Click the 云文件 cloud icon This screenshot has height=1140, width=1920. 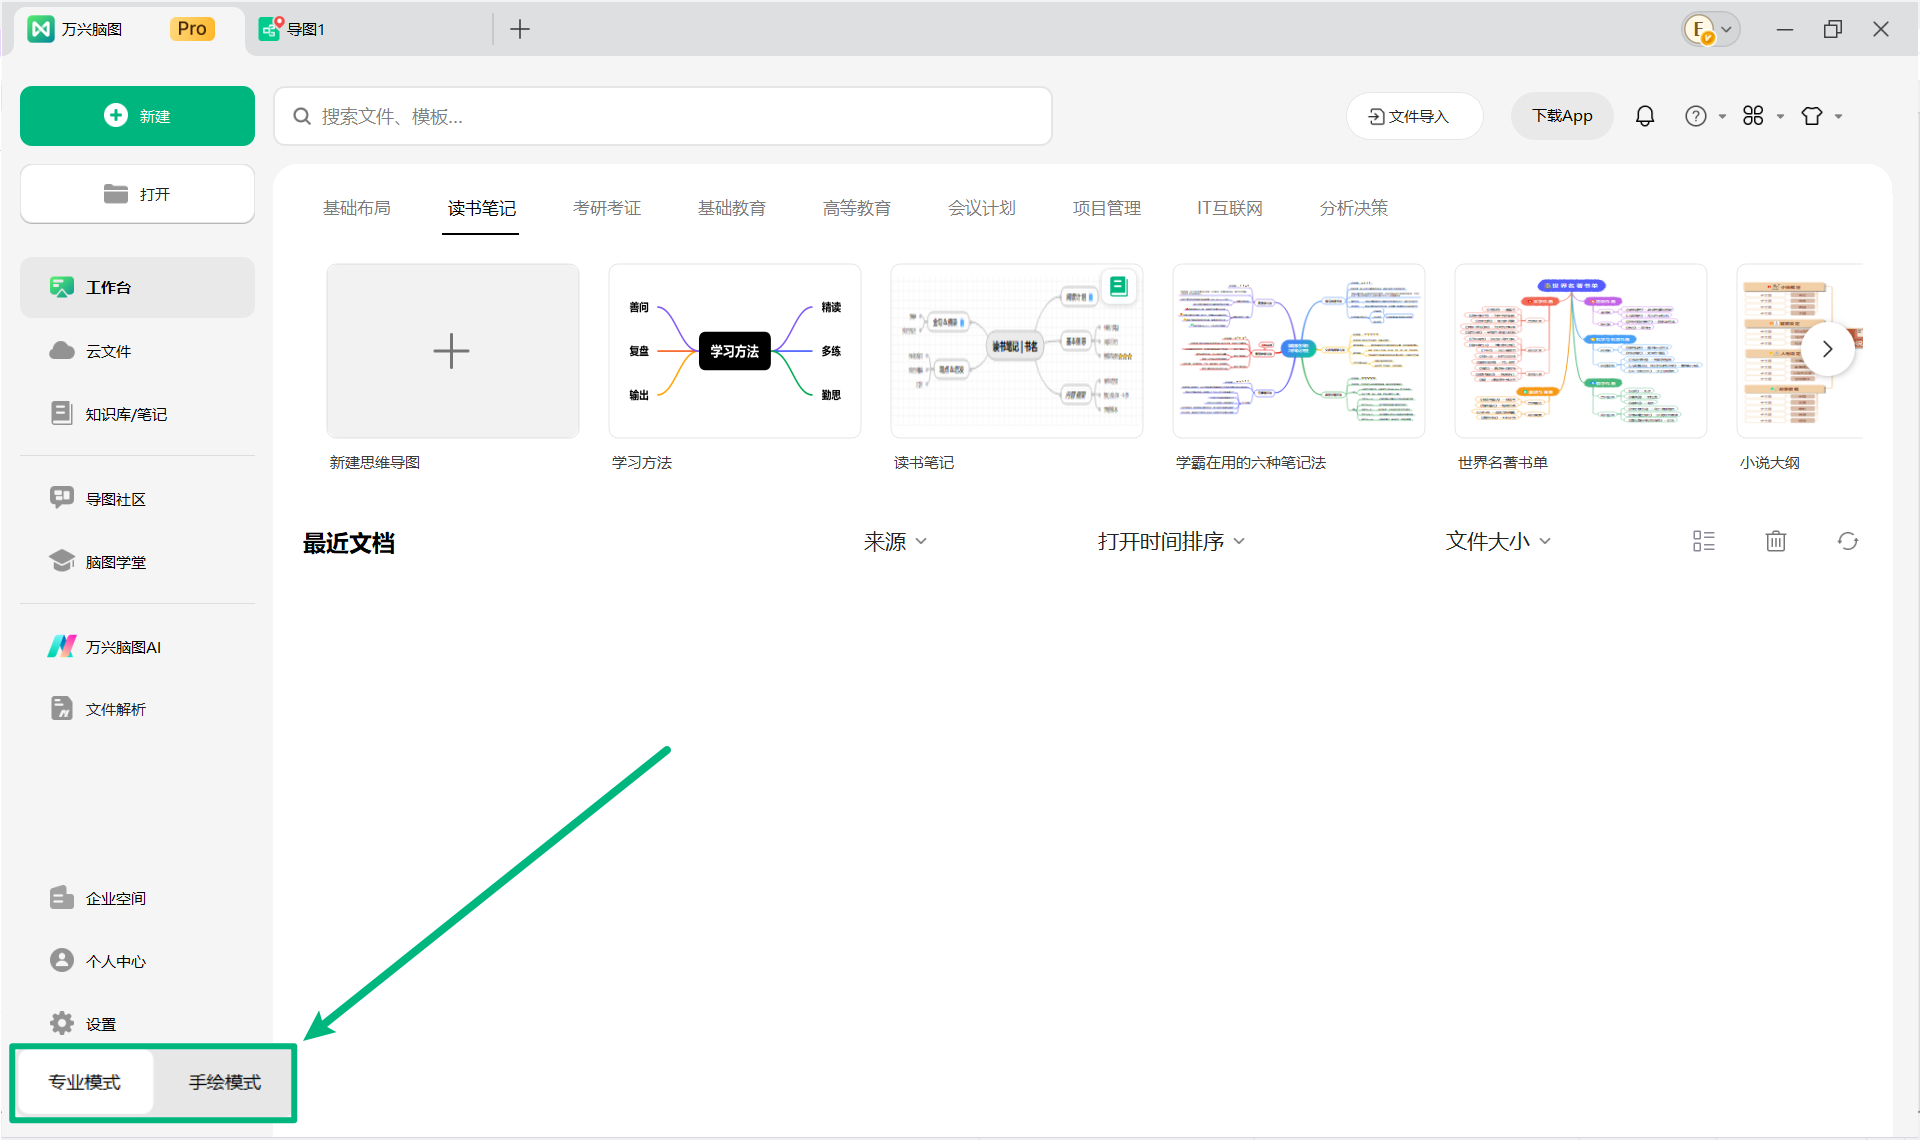[x=62, y=350]
